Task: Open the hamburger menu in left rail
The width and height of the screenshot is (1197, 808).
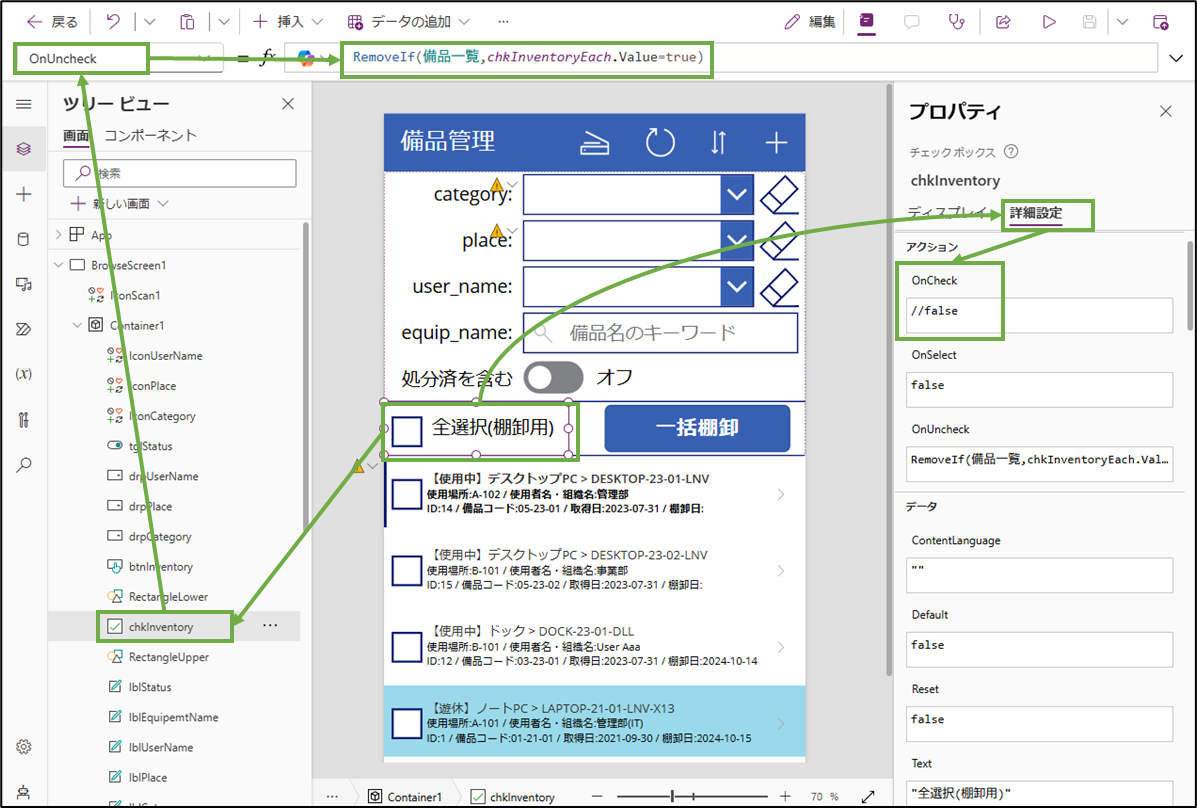Action: pyautogui.click(x=24, y=104)
